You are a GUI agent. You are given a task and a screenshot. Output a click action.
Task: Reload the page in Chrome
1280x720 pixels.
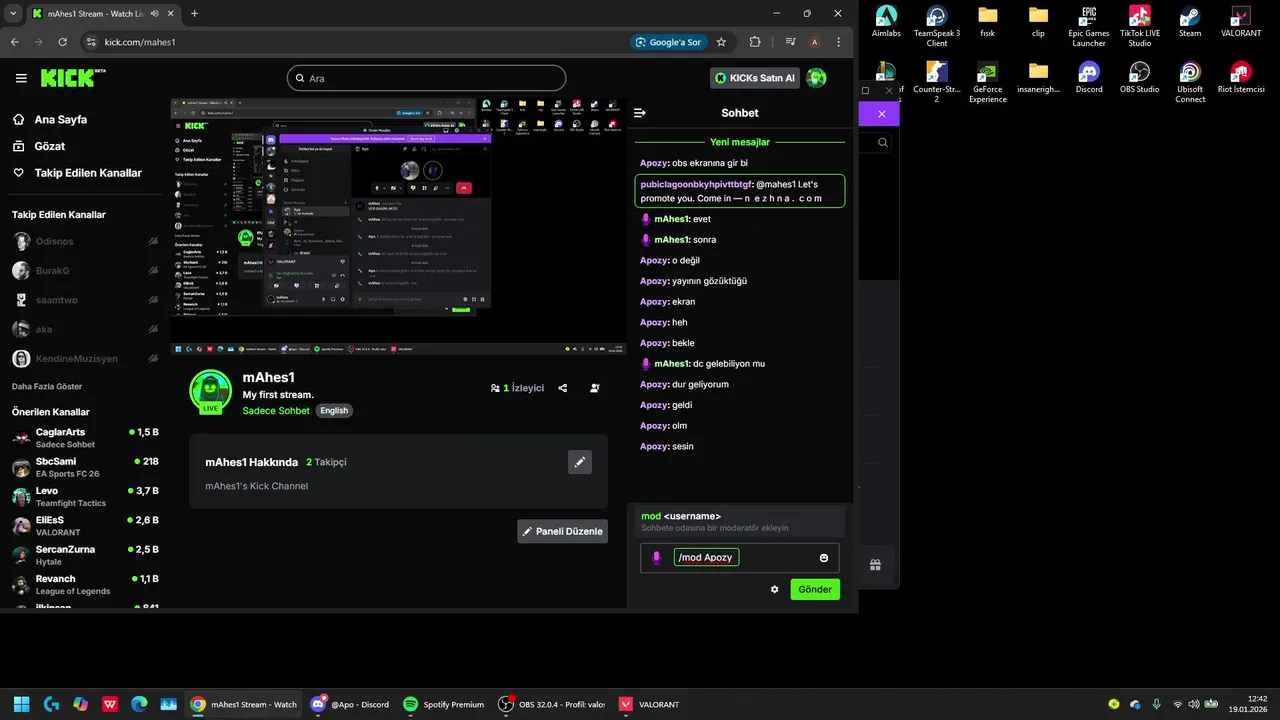[63, 42]
